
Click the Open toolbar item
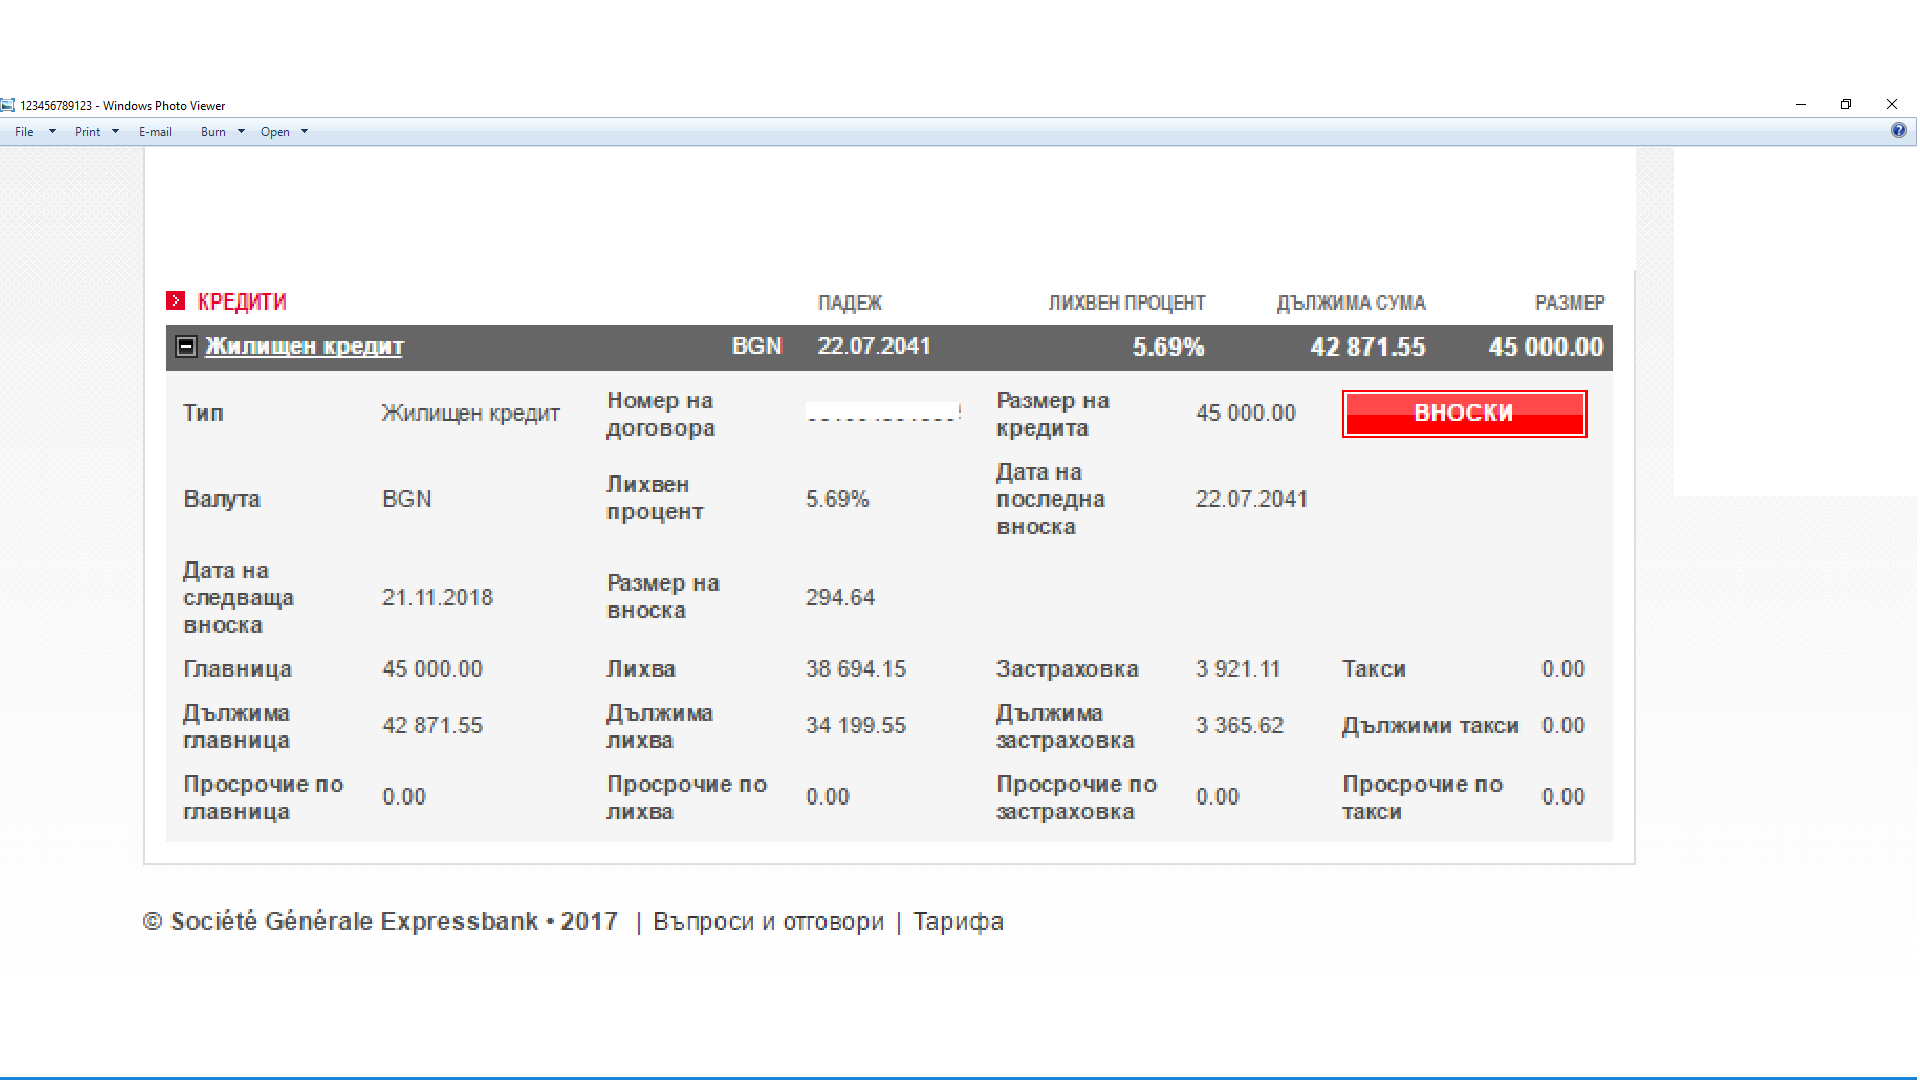click(x=275, y=132)
